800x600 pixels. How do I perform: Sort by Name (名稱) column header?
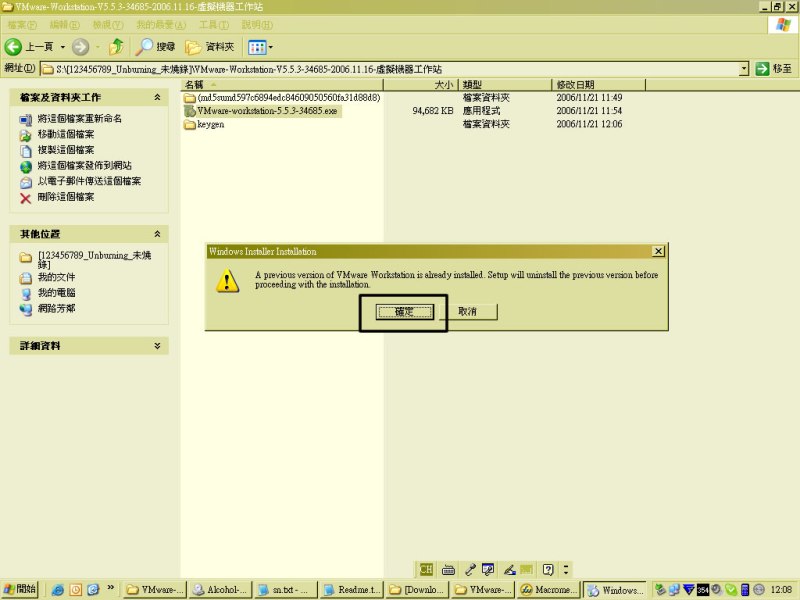coord(282,85)
